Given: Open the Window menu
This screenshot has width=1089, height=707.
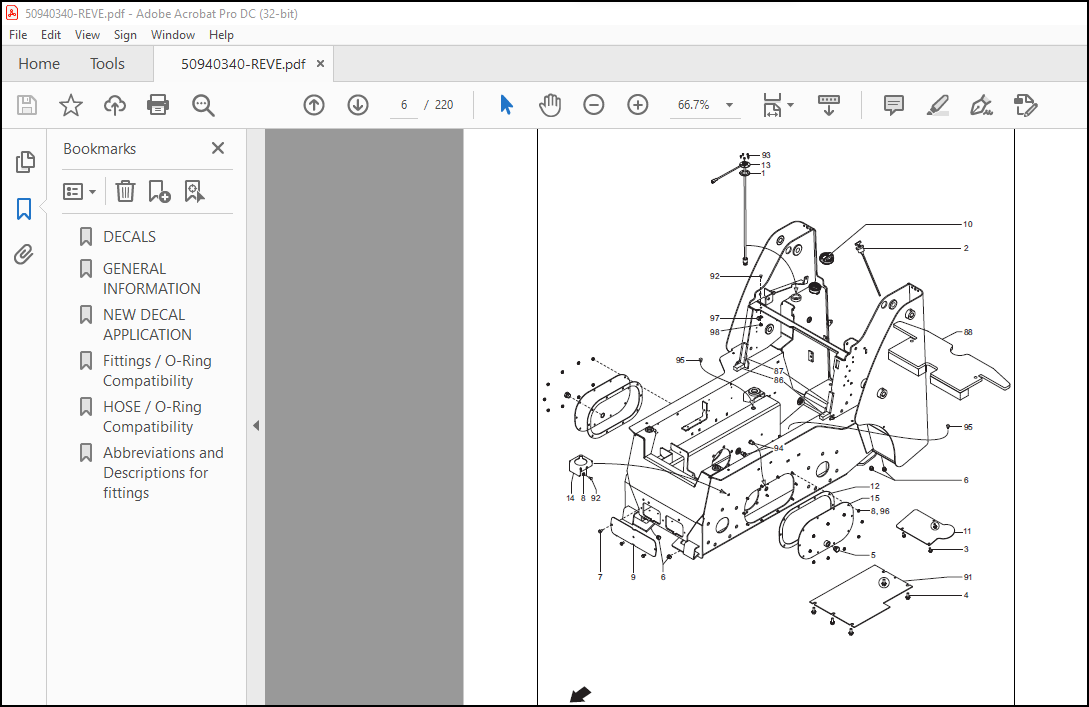Looking at the screenshot, I should [x=173, y=35].
